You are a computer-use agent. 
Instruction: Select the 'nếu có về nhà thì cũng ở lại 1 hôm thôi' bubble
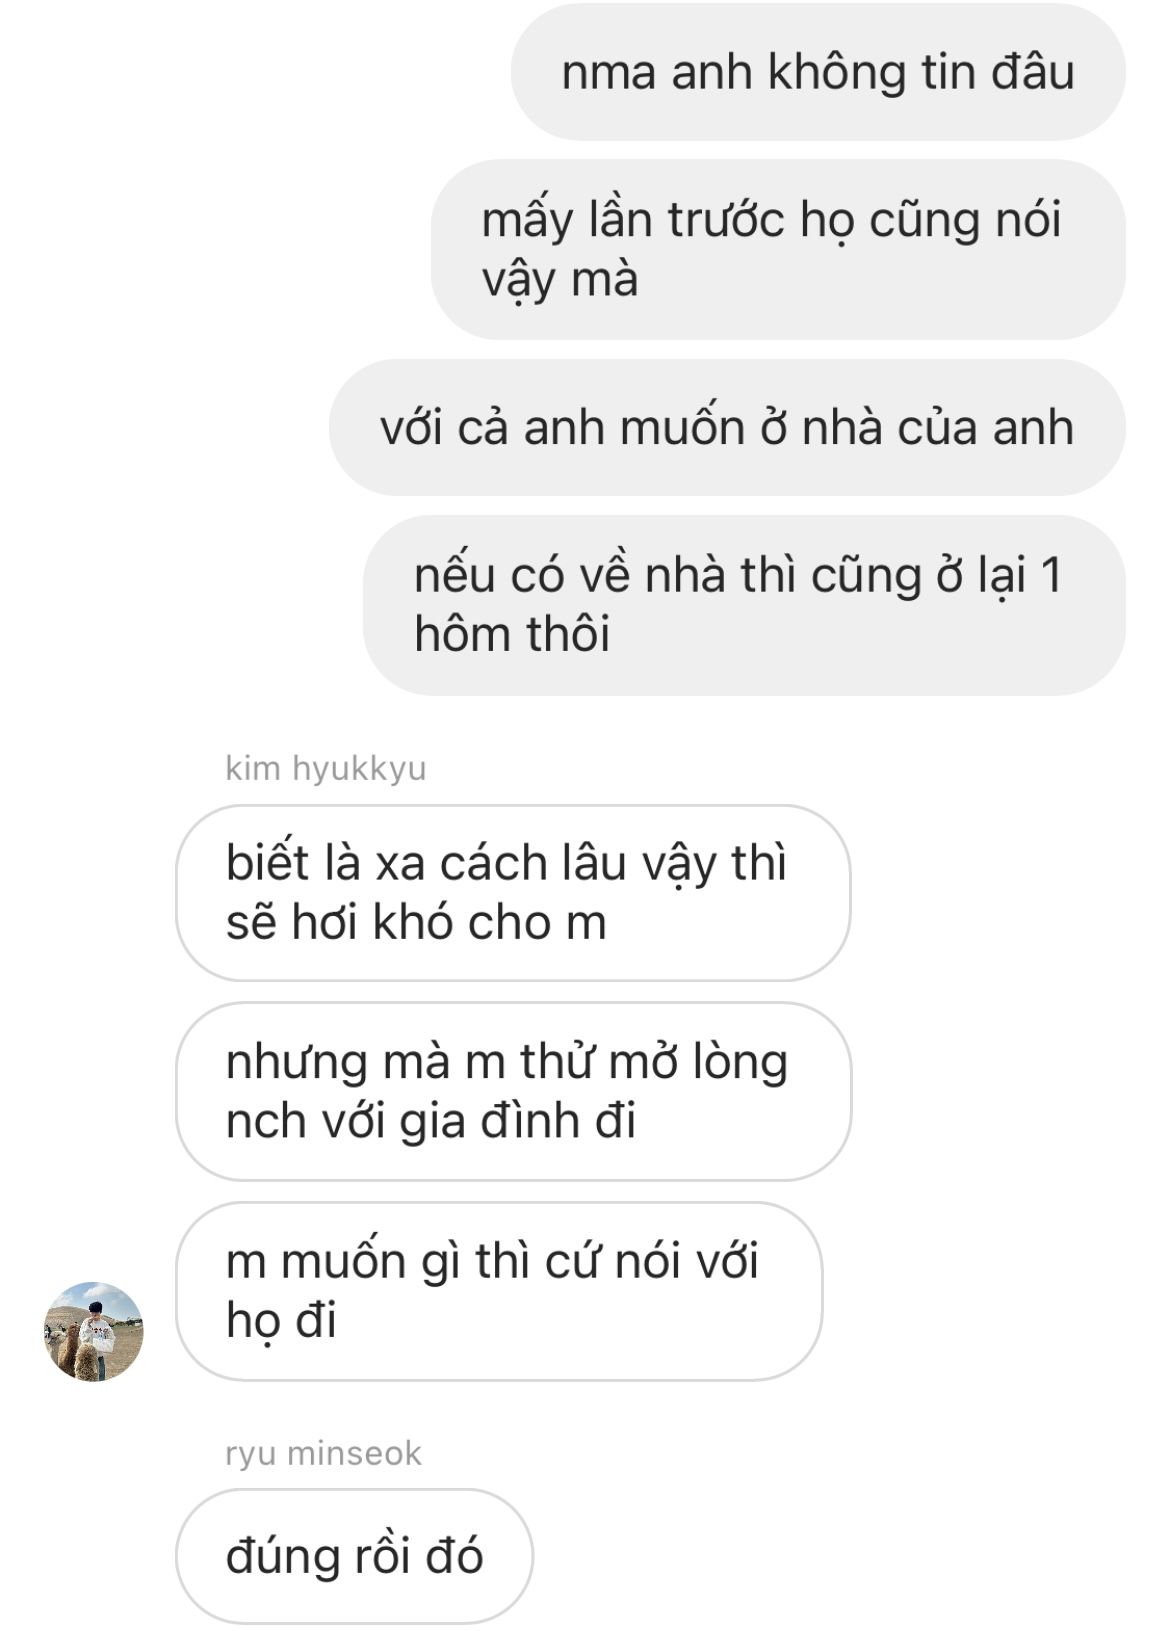click(x=744, y=605)
